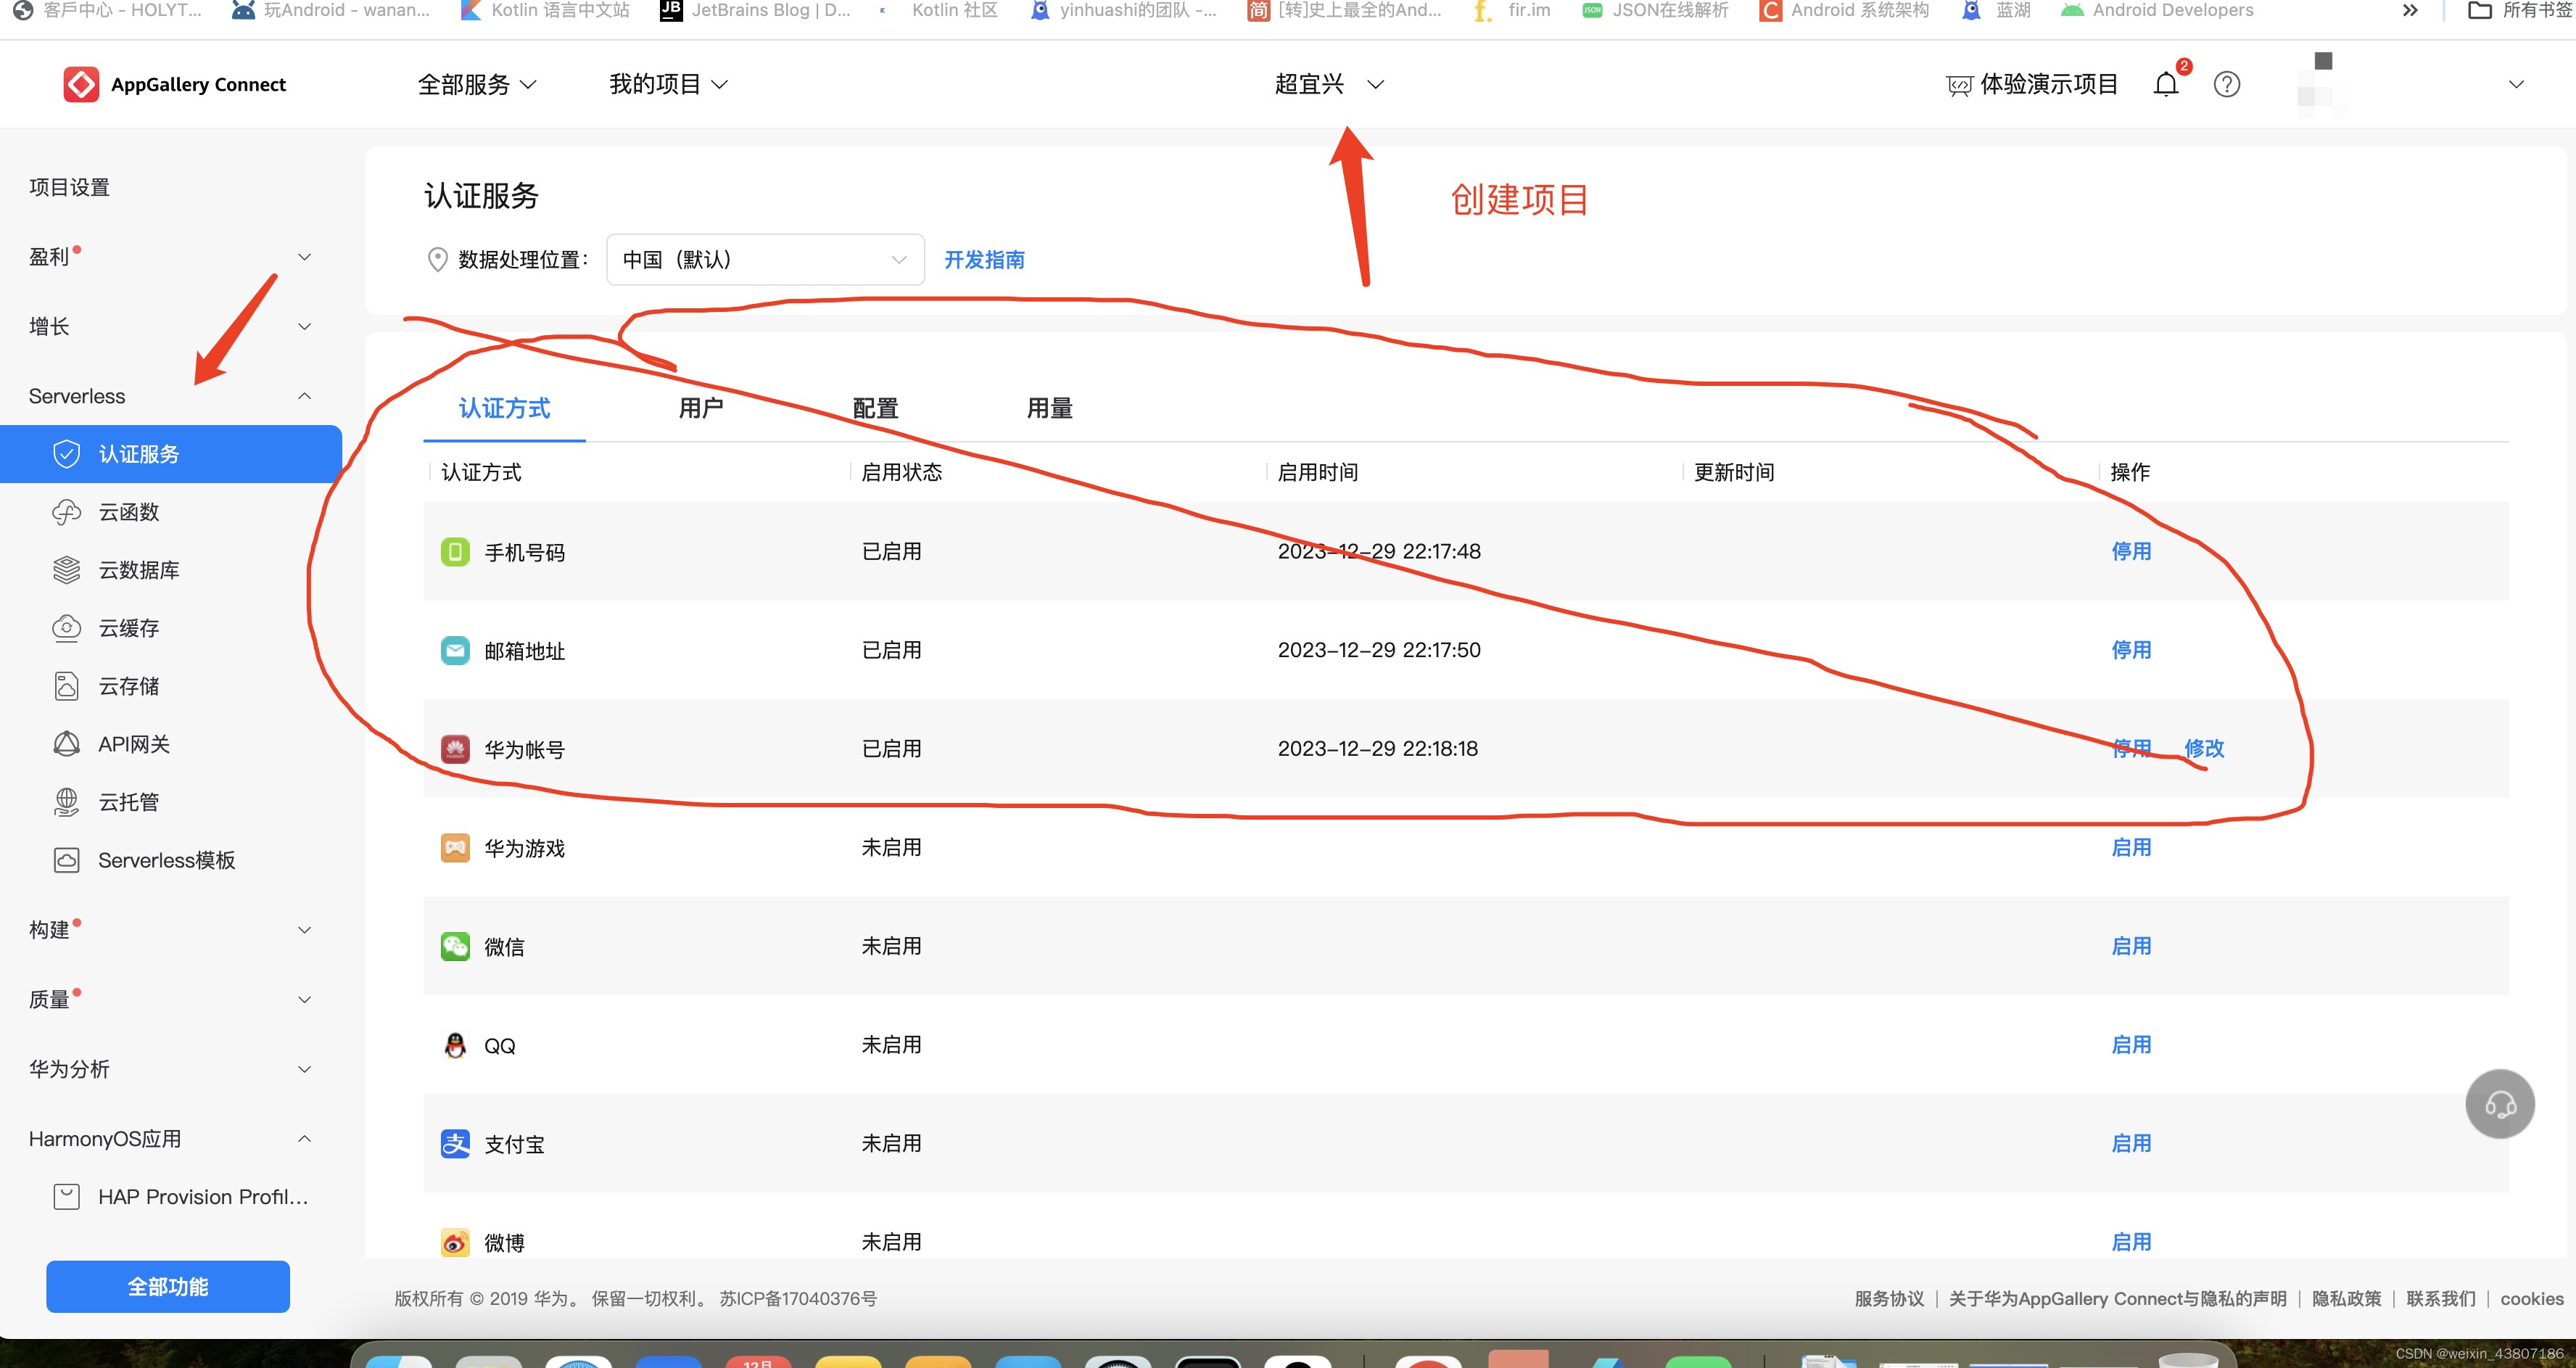Click the auth service shield icon
Image resolution: width=2576 pixels, height=1368 pixels.
[x=66, y=454]
